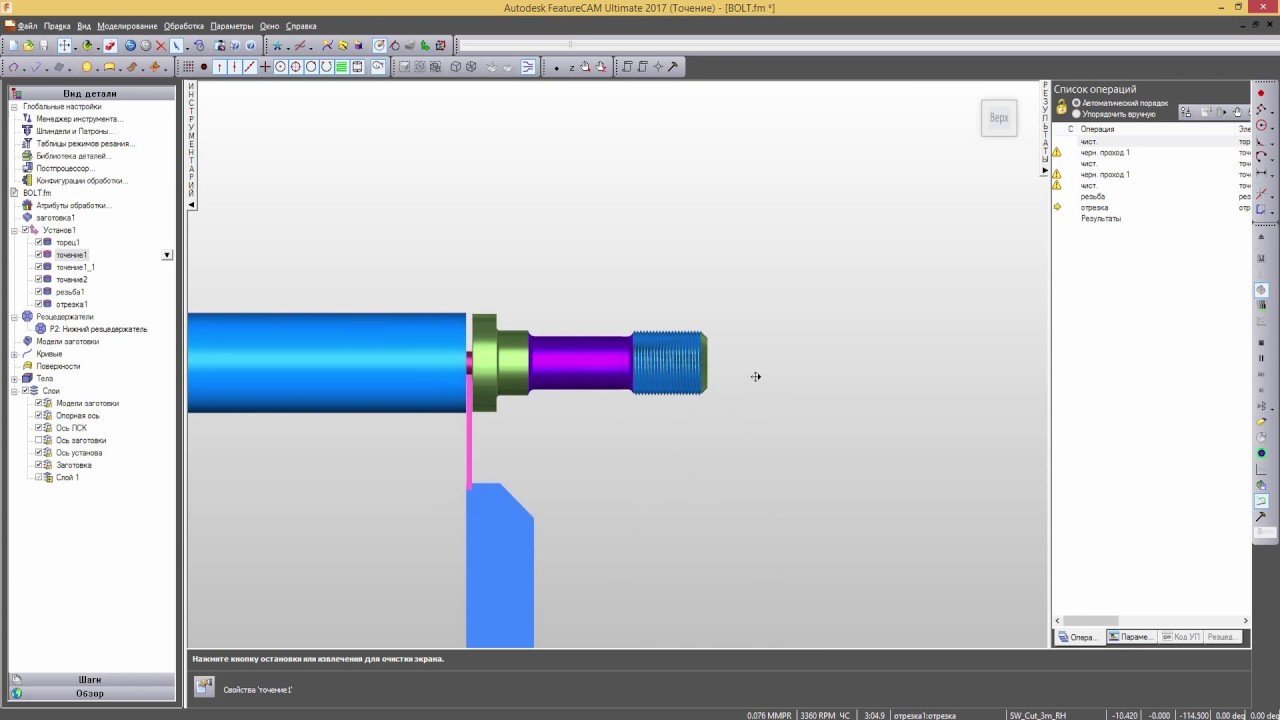Open a file with the folder icon
The height and width of the screenshot is (720, 1280).
28,45
